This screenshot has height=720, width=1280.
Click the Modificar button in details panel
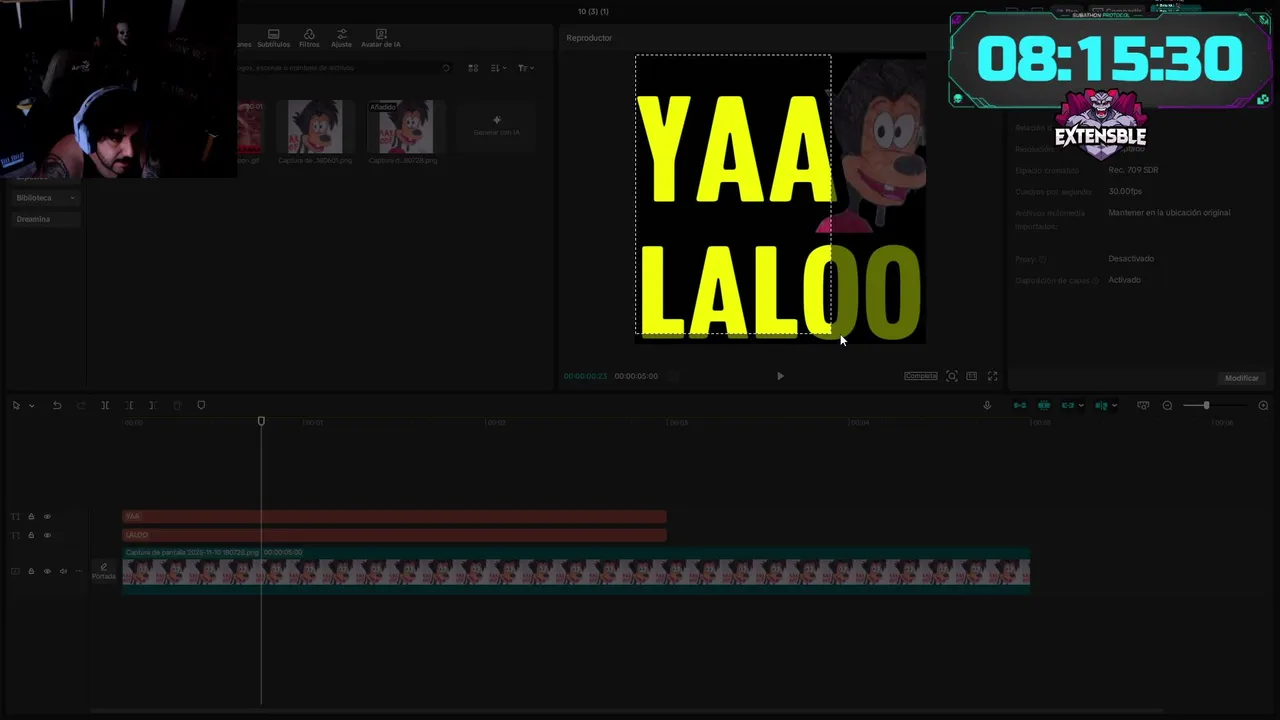tap(1241, 378)
